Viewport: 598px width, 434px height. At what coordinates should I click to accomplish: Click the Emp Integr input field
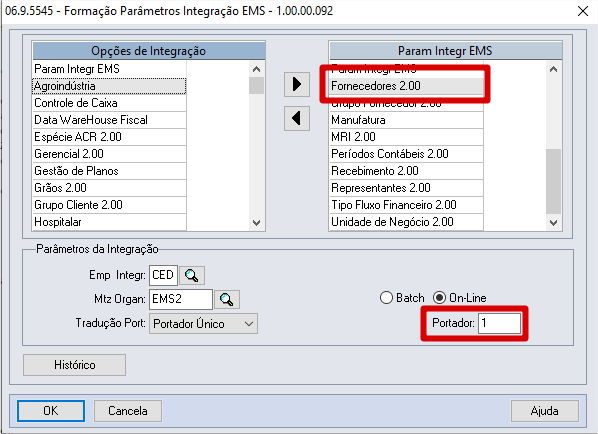coord(163,275)
